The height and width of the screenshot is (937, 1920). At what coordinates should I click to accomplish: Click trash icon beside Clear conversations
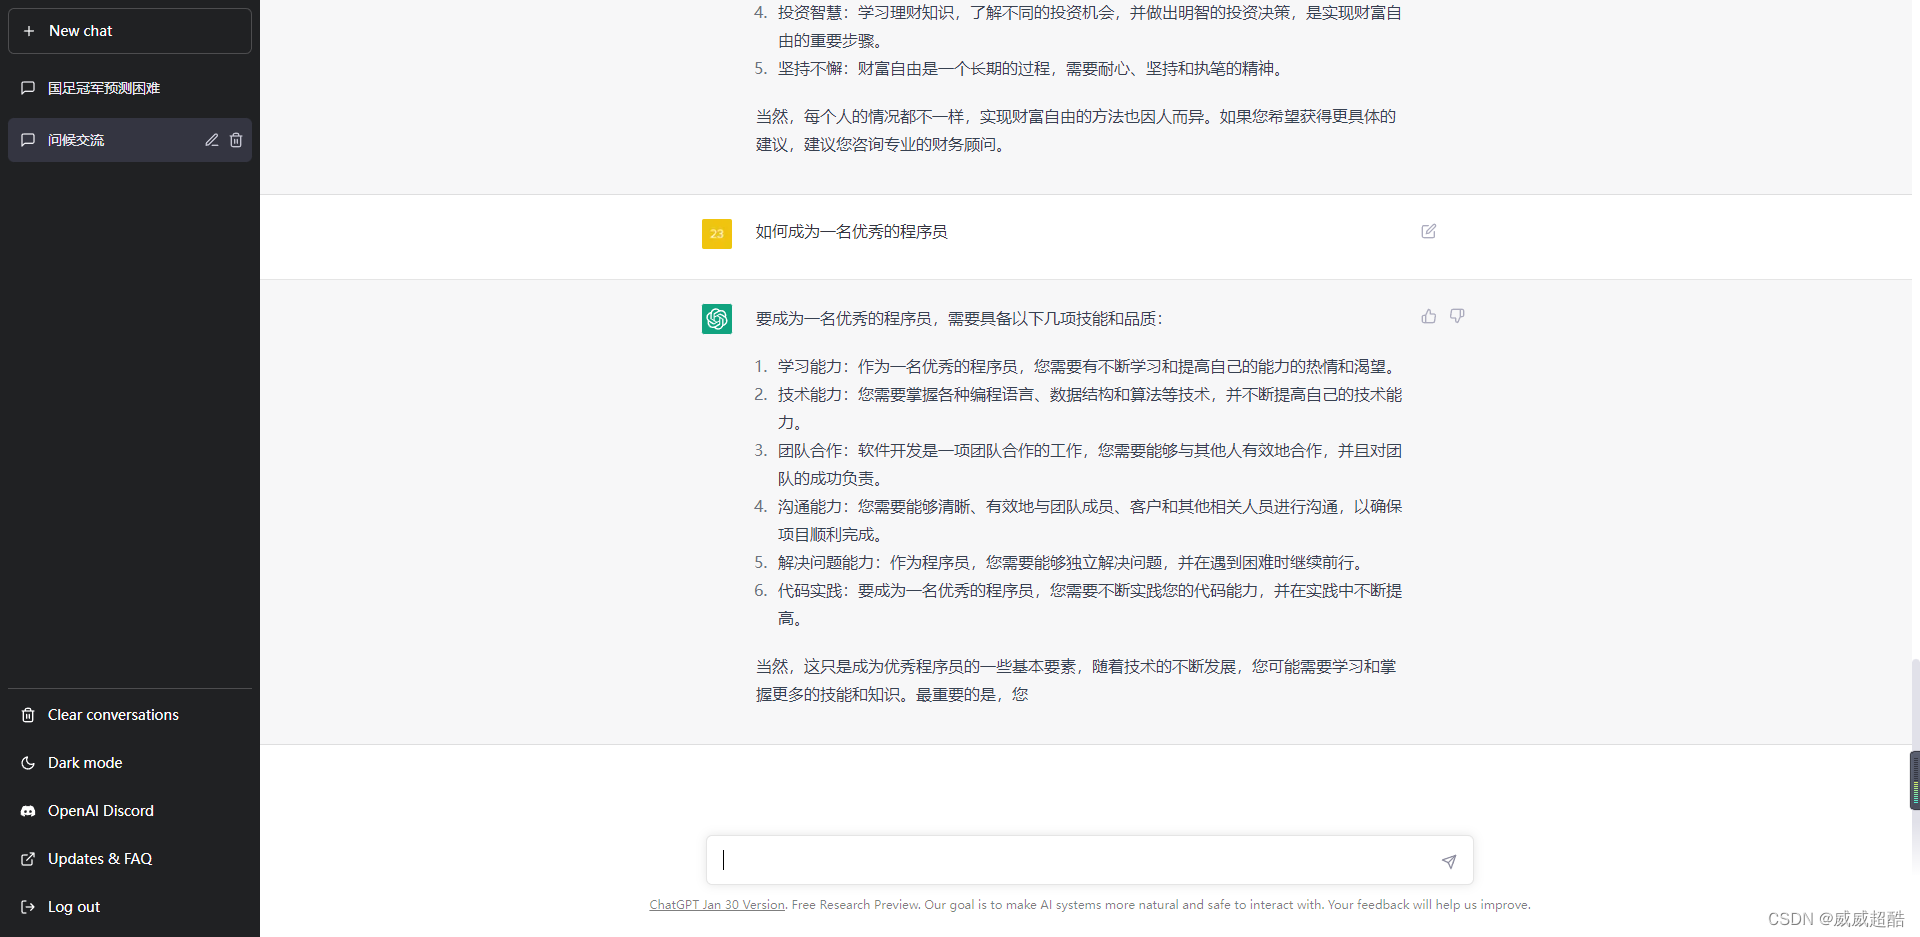(x=28, y=715)
